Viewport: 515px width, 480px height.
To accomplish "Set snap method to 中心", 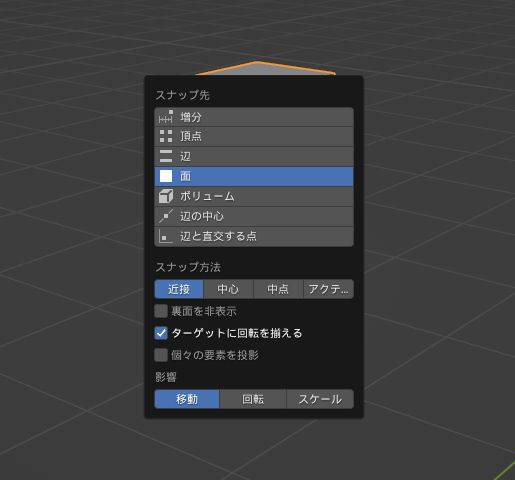I will [228, 289].
